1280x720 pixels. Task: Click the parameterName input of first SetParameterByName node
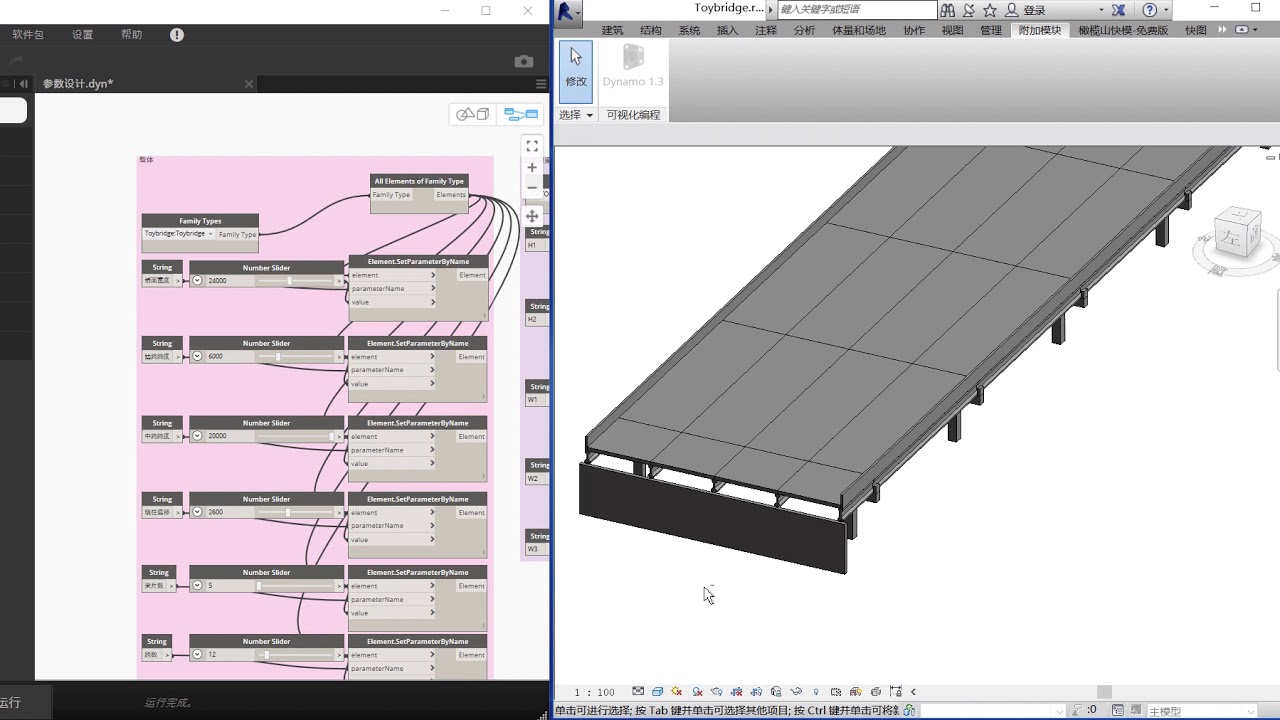(392, 288)
